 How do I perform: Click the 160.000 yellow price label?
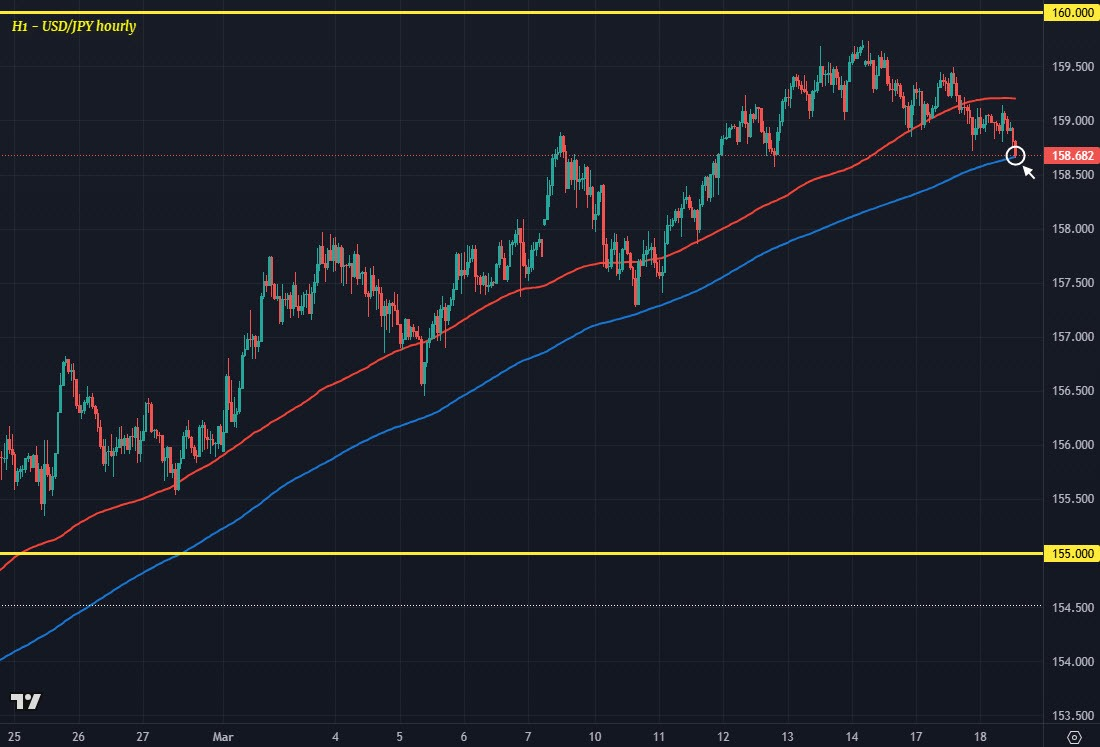tap(1069, 12)
